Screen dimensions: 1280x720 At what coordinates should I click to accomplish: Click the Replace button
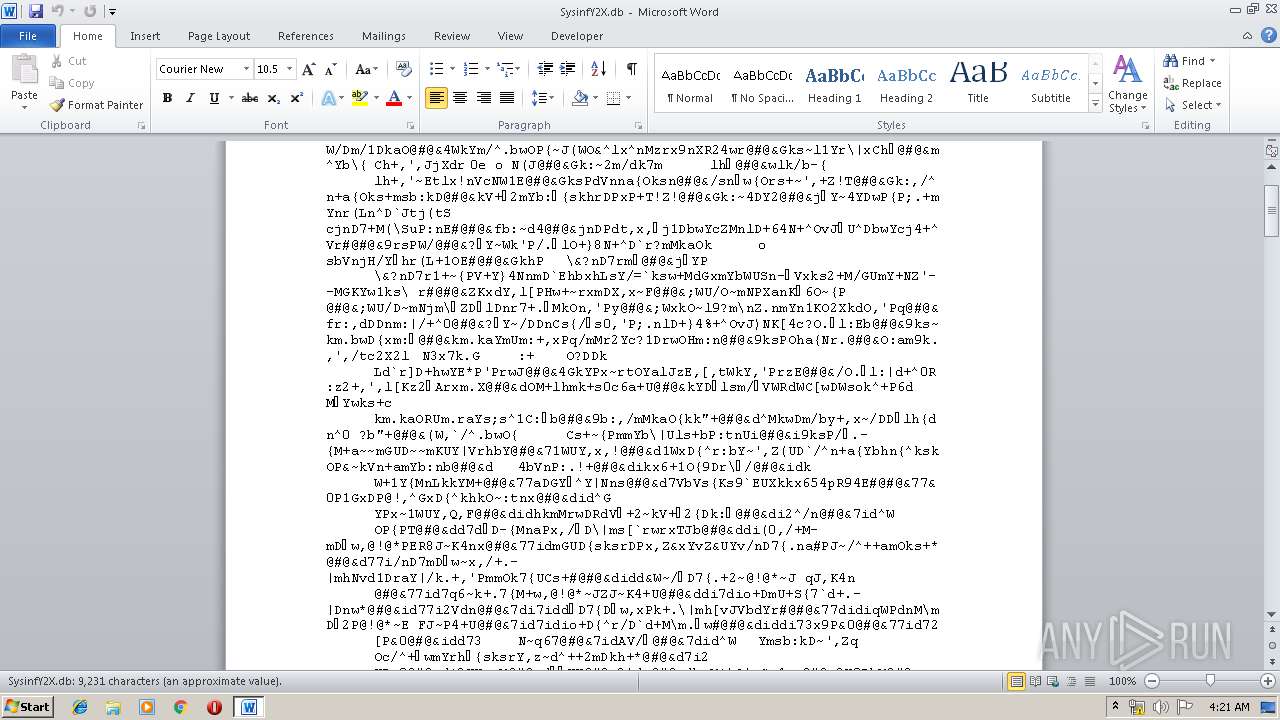(x=1192, y=83)
